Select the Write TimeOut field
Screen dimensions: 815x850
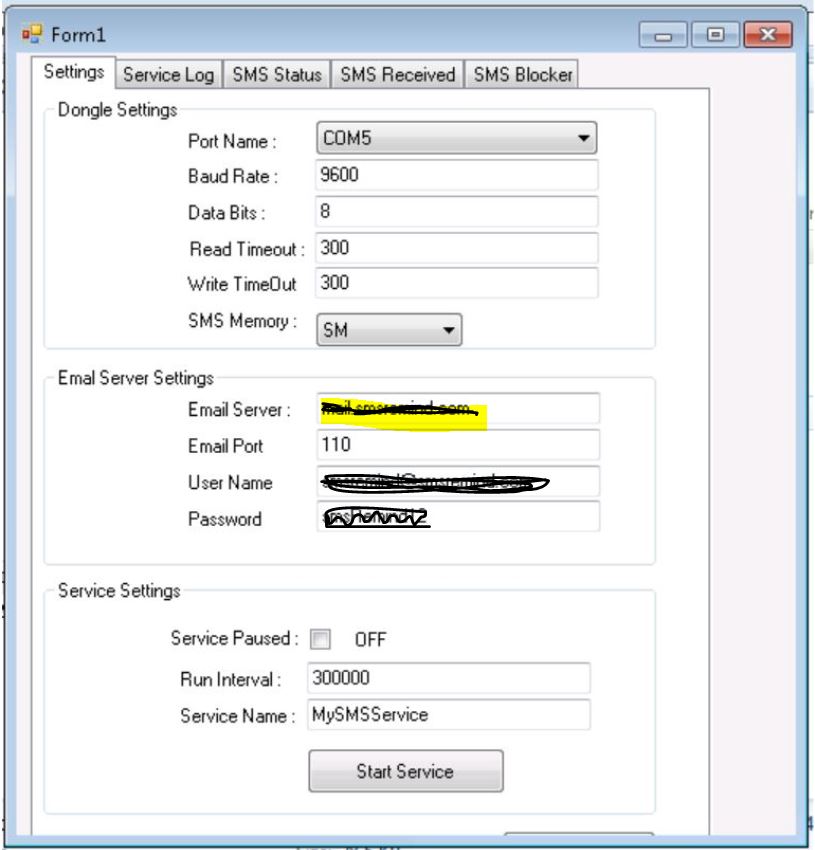[456, 283]
